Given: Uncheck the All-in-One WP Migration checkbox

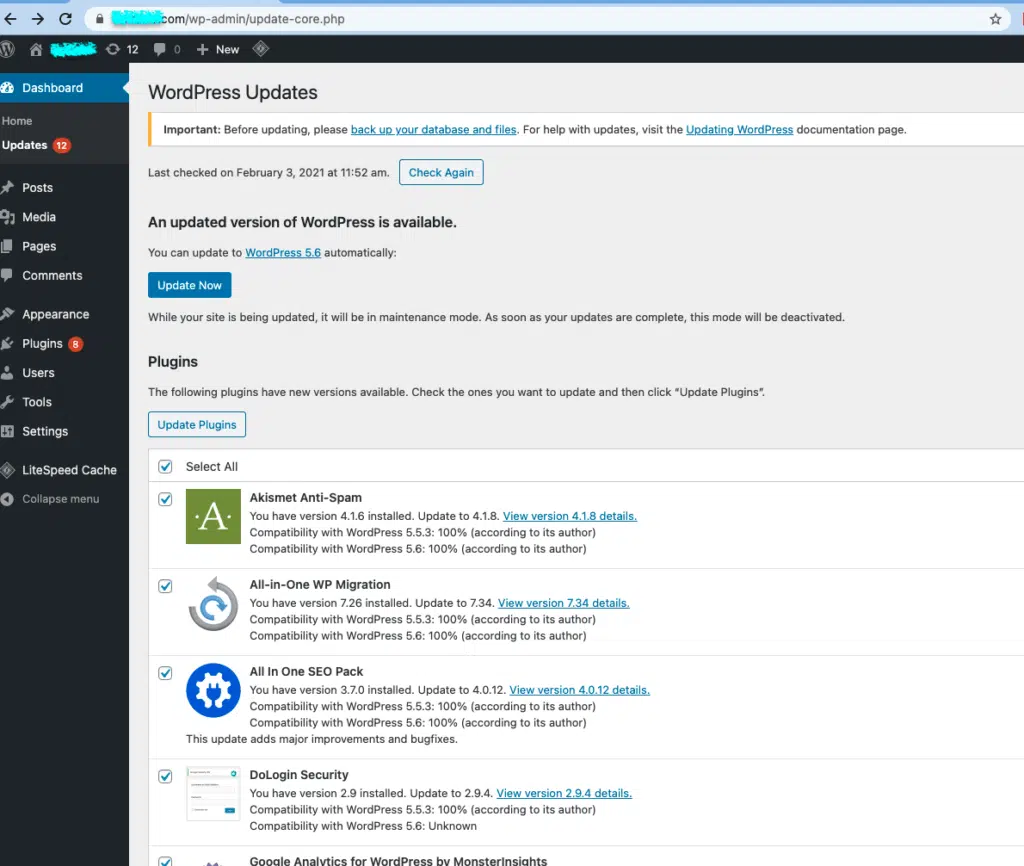Looking at the screenshot, I should click(165, 586).
